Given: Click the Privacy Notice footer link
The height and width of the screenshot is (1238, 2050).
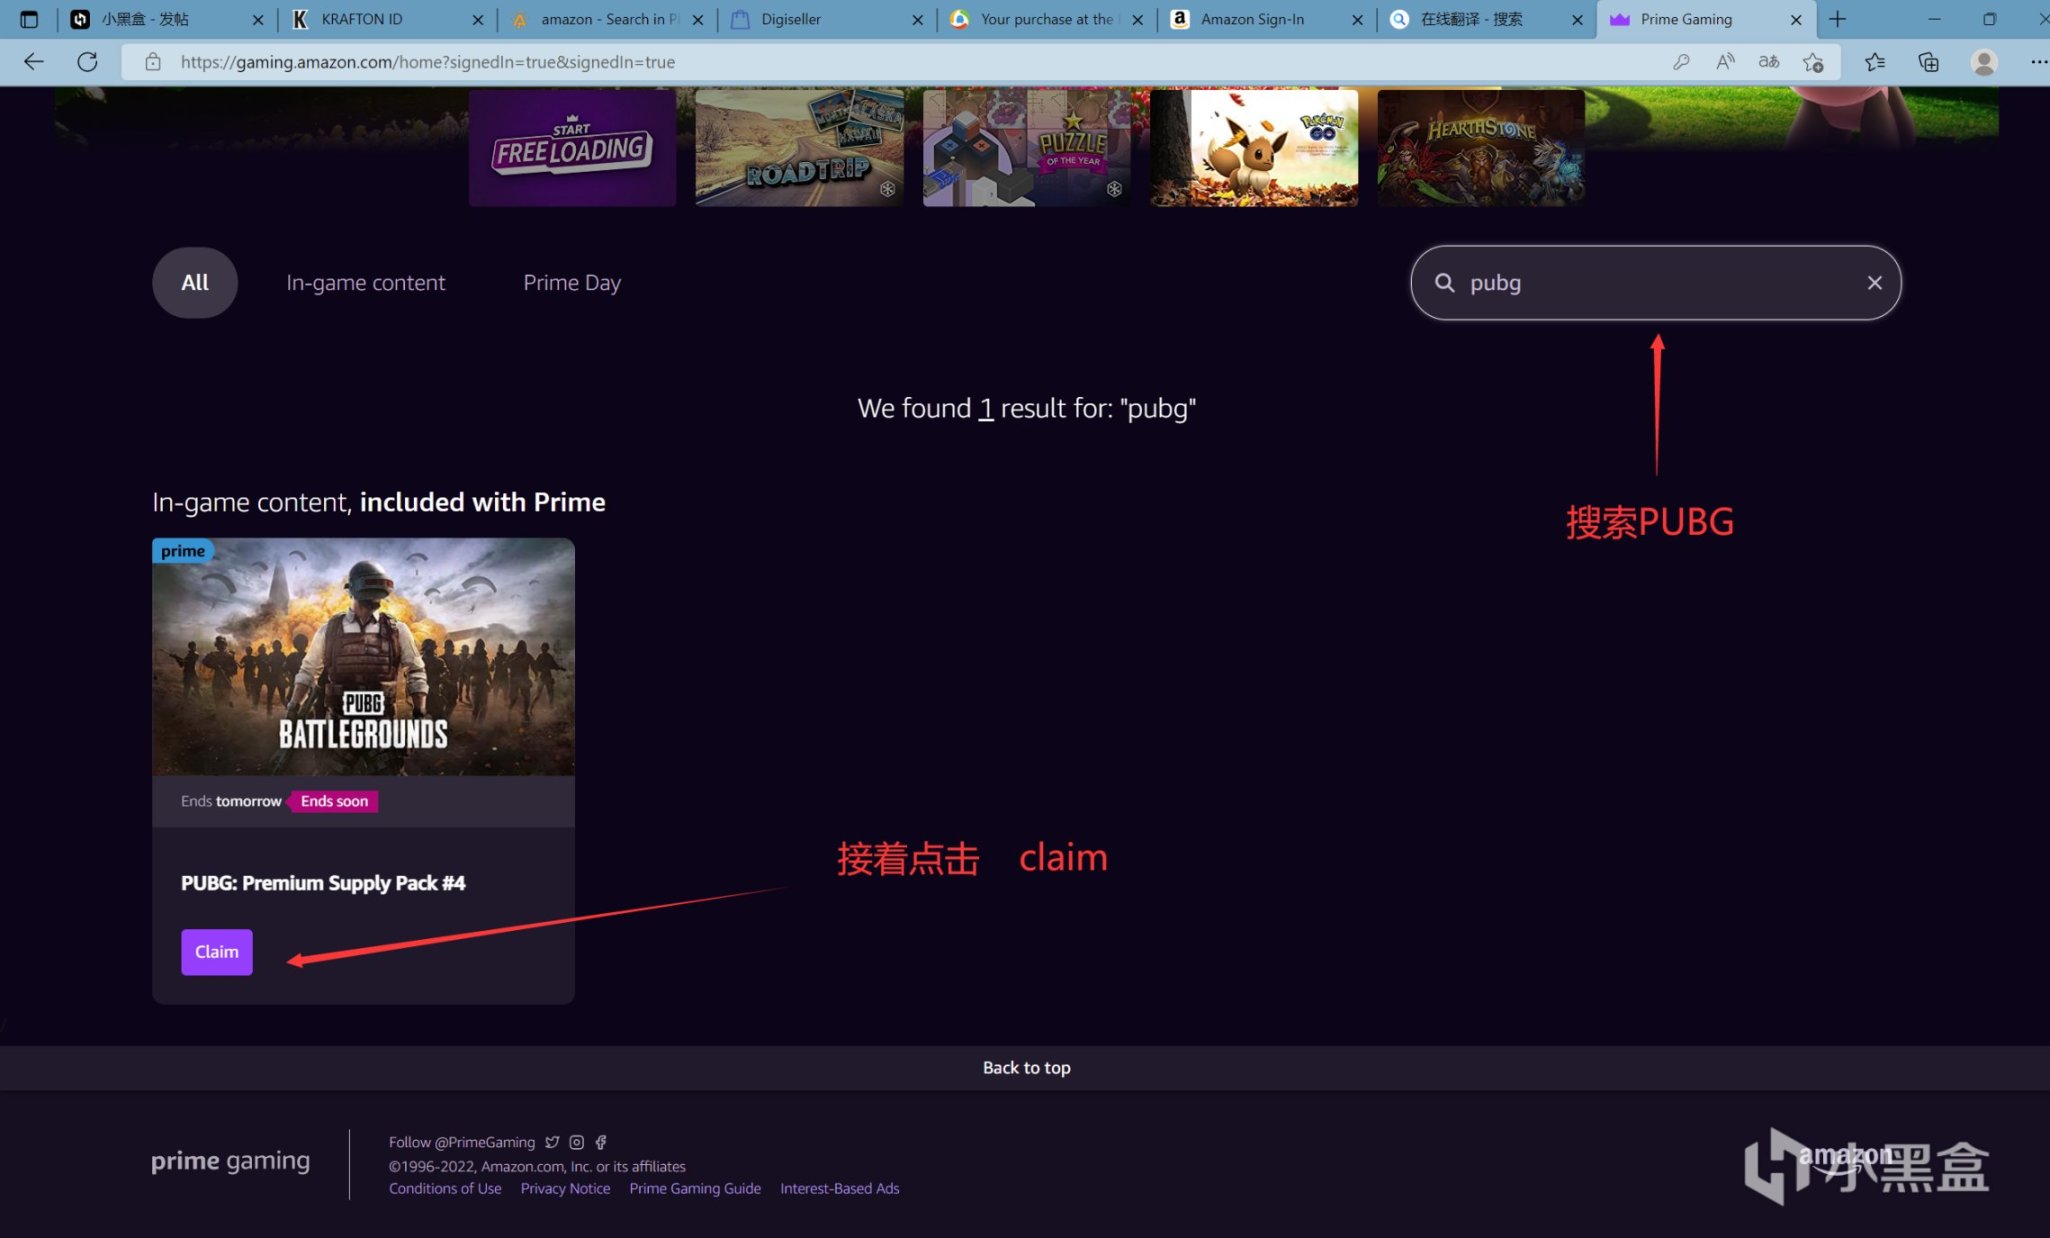Looking at the screenshot, I should coord(565,1188).
